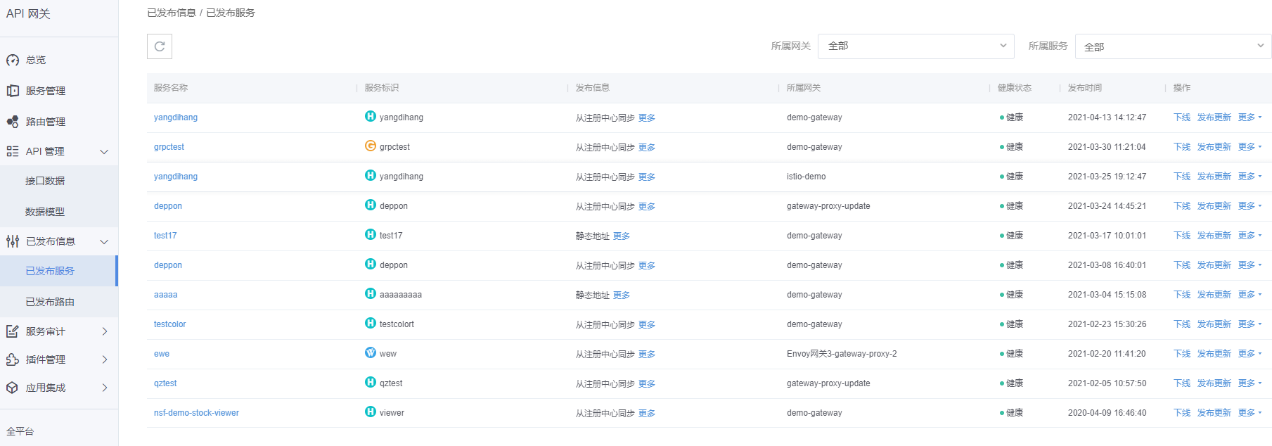This screenshot has height=446, width=1272.
Task: Click the 服务管理 sidebar icon
Action: click(x=13, y=91)
